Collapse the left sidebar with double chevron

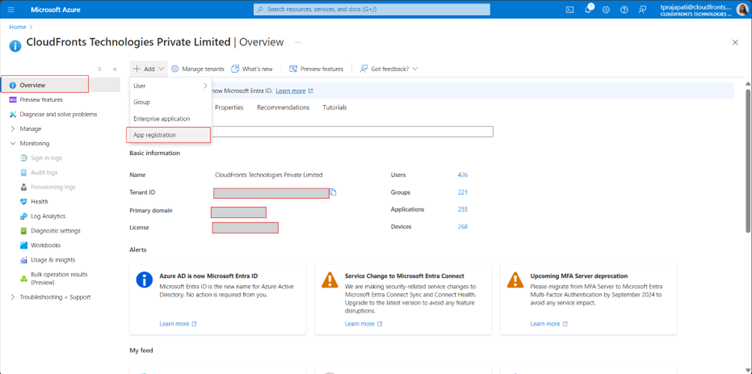pyautogui.click(x=115, y=69)
